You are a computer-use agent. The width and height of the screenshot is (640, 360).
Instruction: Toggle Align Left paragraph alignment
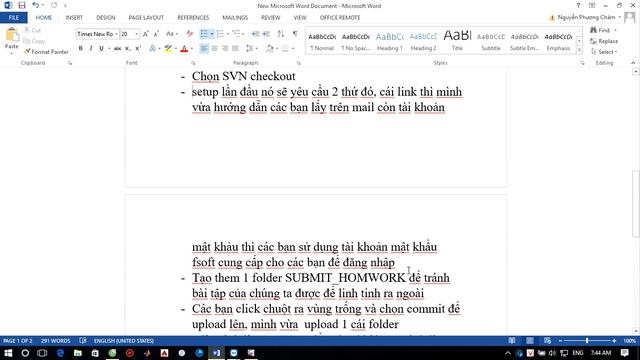[204, 49]
